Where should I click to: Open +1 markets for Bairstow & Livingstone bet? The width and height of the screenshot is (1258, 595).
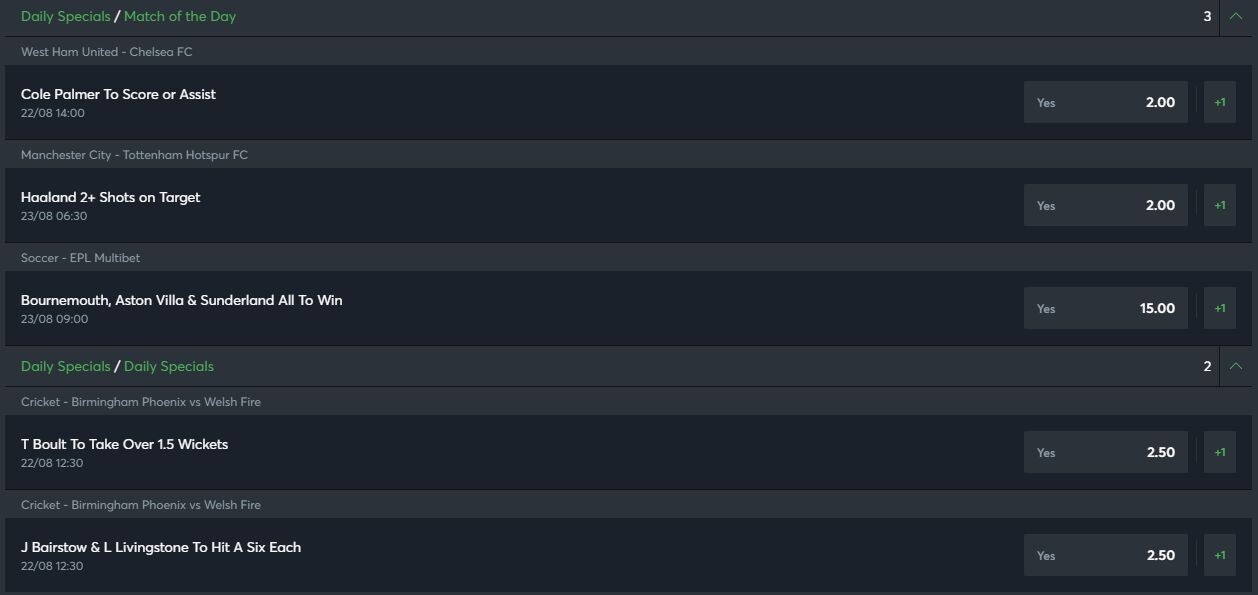(x=1220, y=555)
